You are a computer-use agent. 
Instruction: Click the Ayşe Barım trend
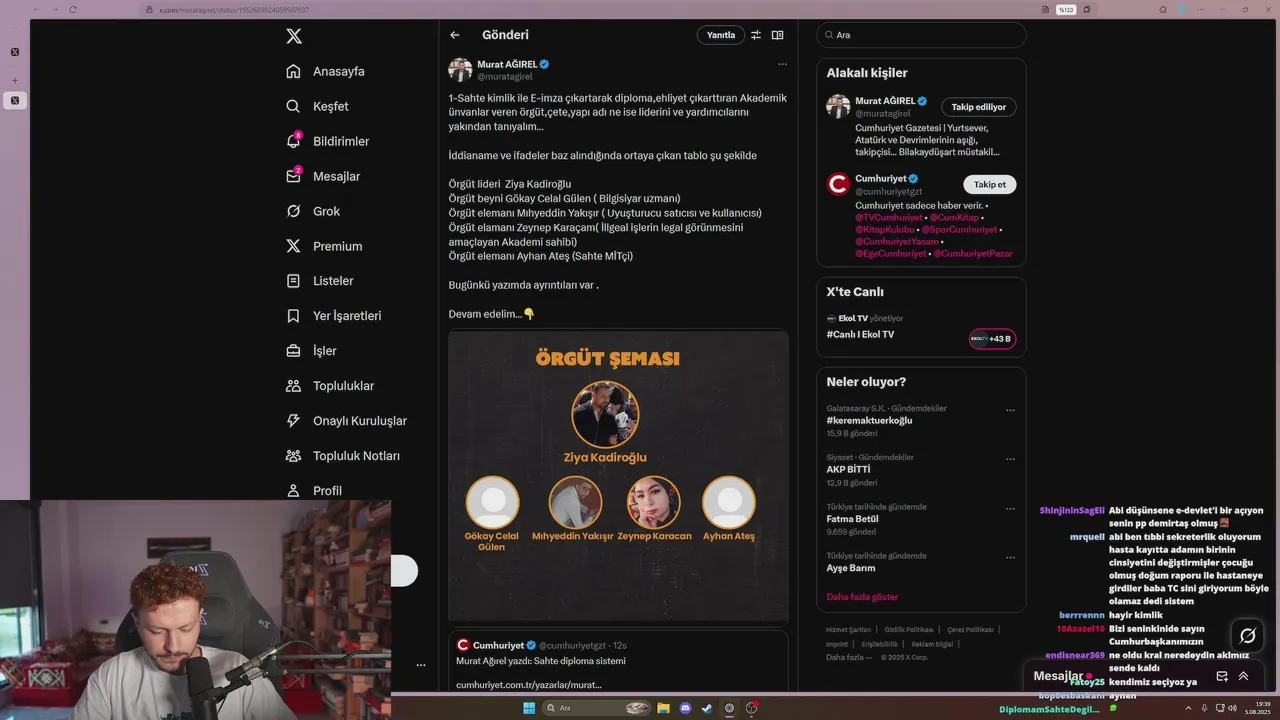850,568
